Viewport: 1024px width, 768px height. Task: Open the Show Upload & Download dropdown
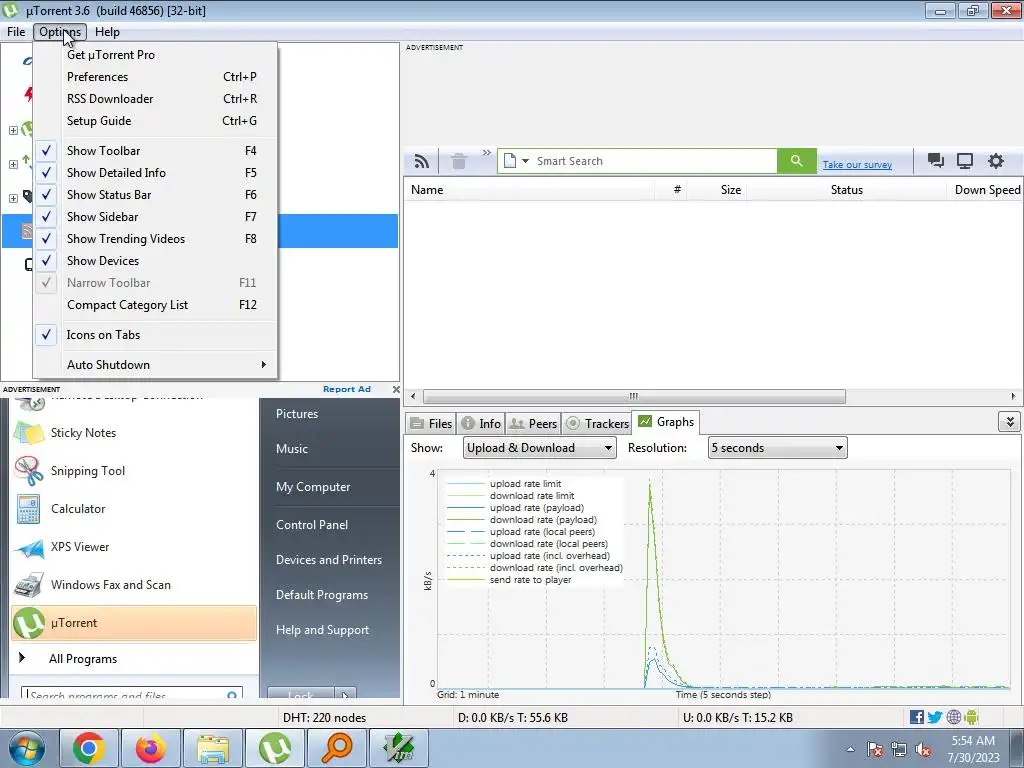[x=539, y=448]
